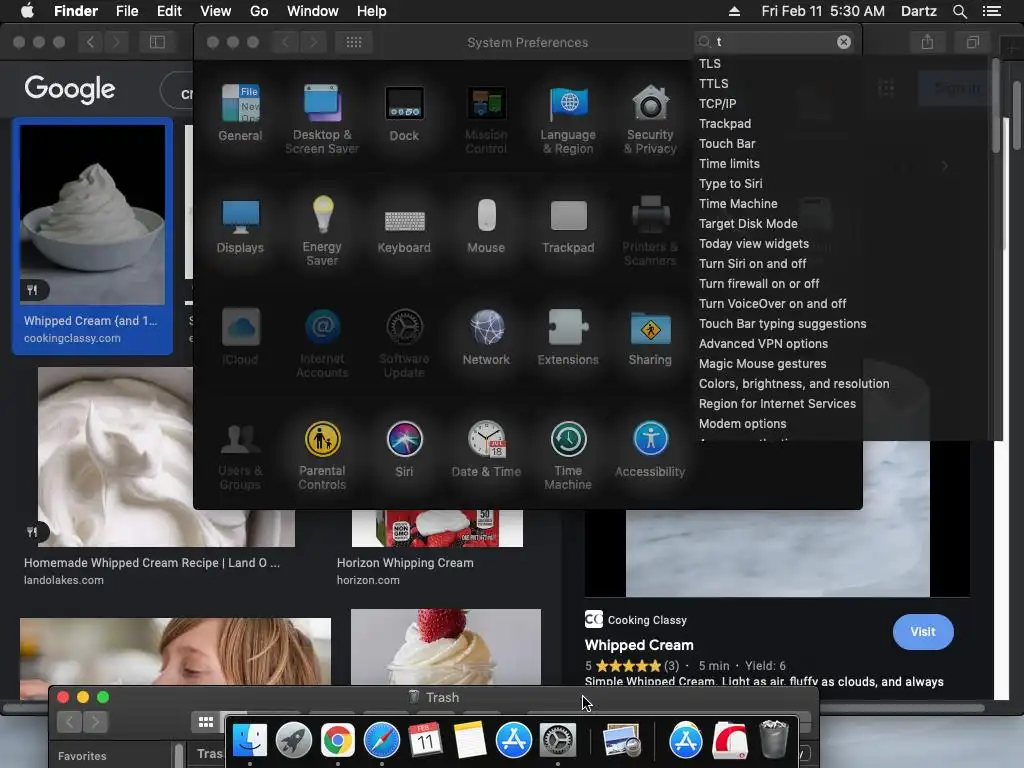Open the Siri preference pane
The height and width of the screenshot is (768, 1024).
click(x=404, y=449)
